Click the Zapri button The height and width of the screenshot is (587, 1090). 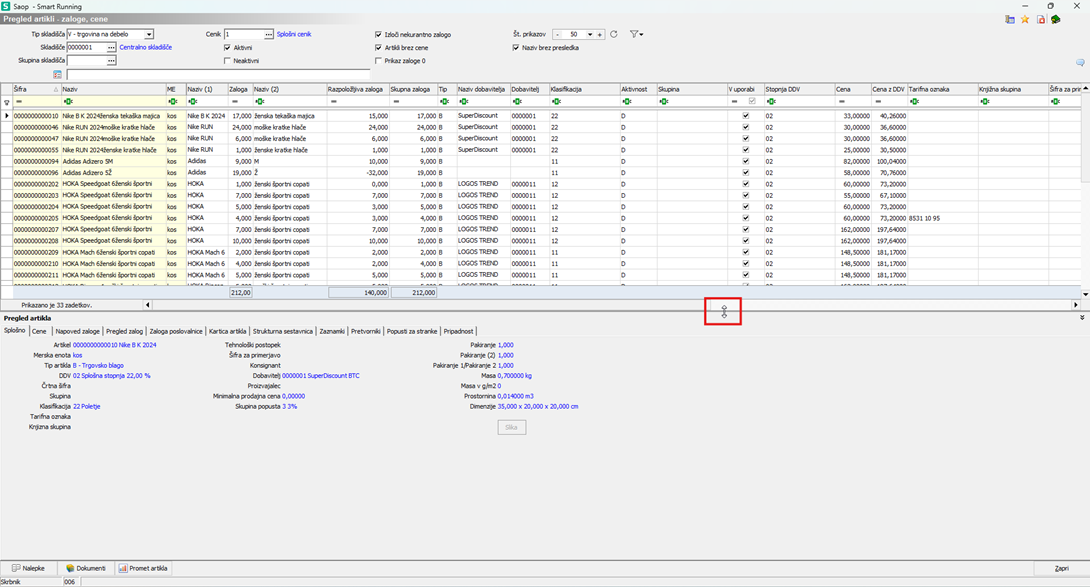click(1062, 568)
